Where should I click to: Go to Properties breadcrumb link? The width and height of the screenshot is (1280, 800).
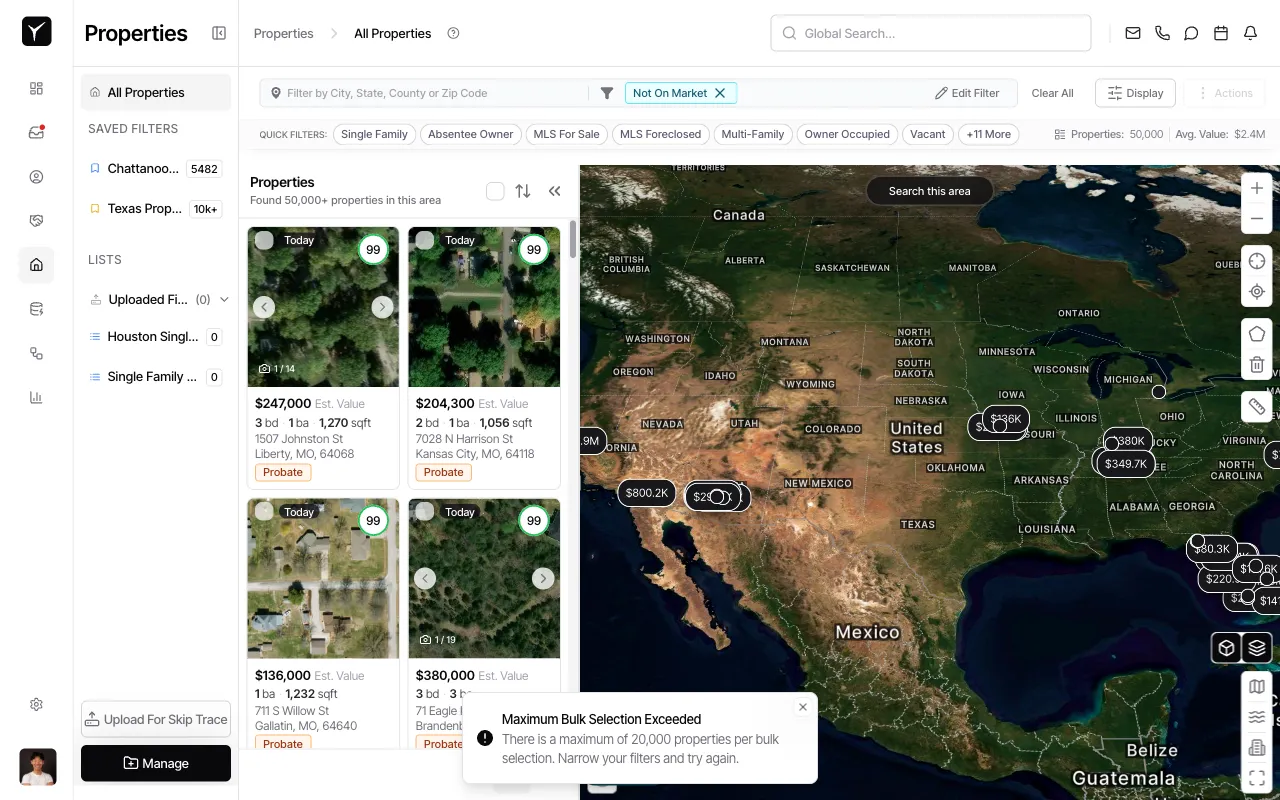[284, 33]
